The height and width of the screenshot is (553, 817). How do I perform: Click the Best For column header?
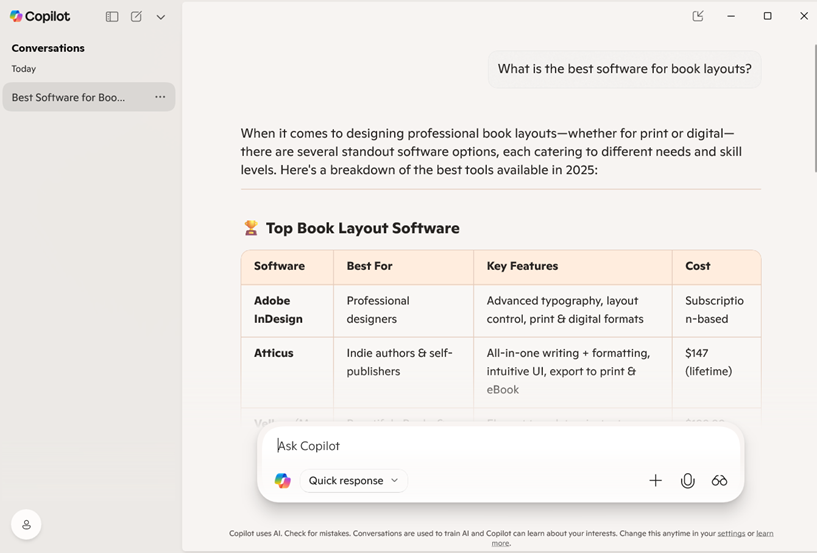click(403, 267)
